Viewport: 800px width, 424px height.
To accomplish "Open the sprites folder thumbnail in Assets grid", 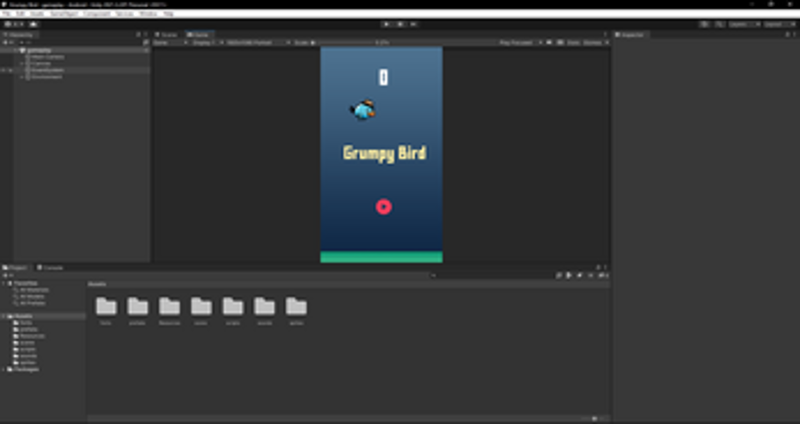I will (296, 311).
